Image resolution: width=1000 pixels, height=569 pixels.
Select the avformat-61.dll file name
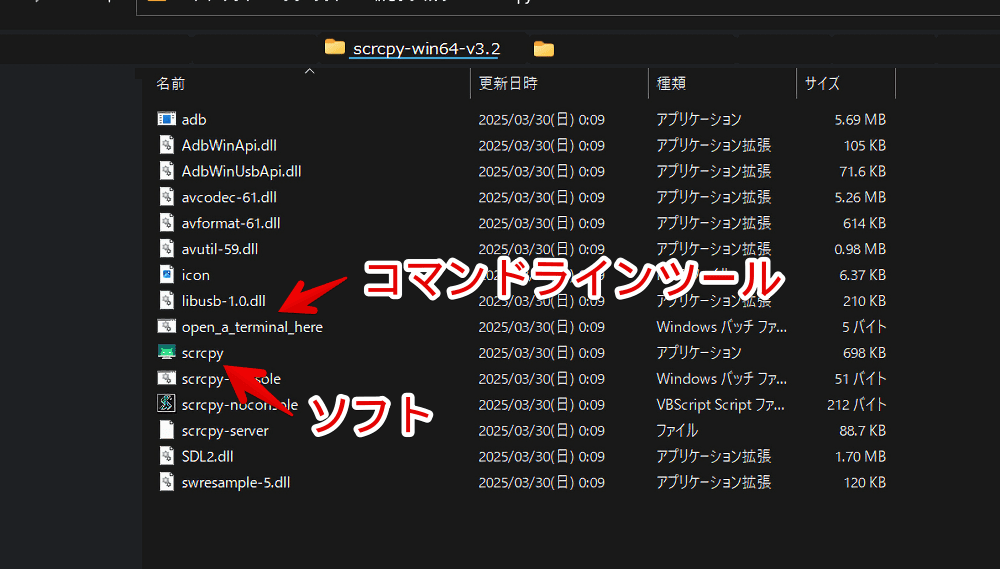pos(231,223)
